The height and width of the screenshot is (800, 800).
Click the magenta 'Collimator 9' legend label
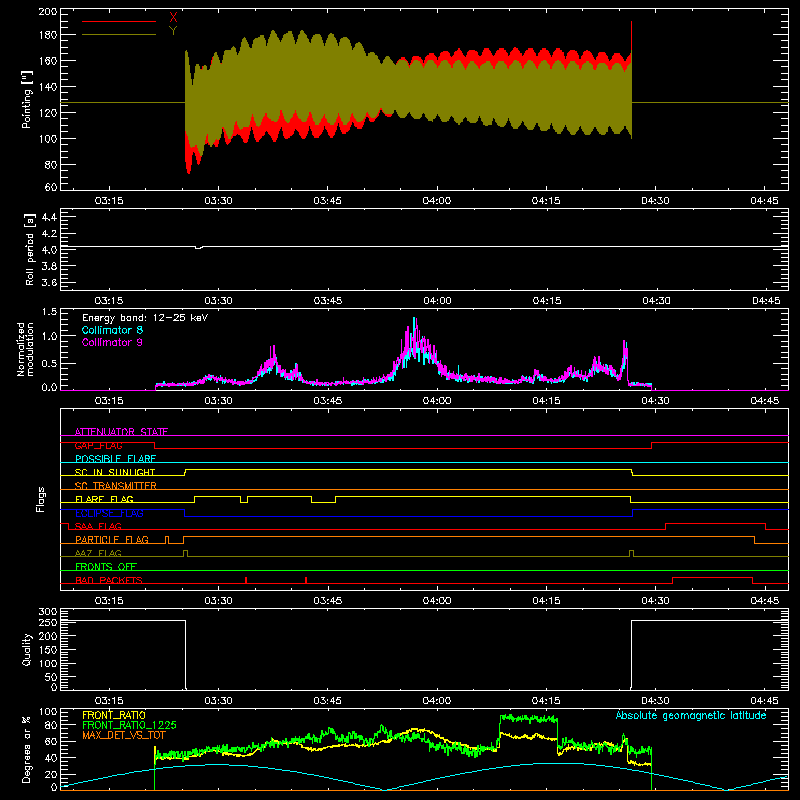pyautogui.click(x=112, y=342)
